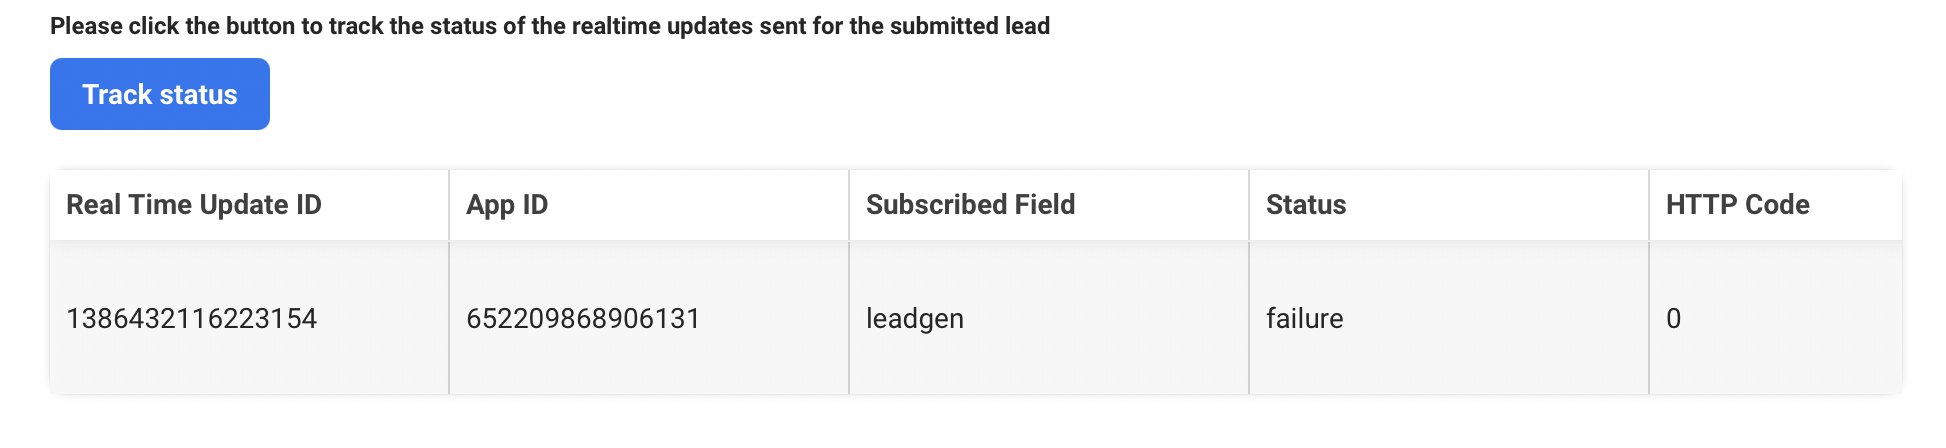
Task: Select the leadgen cell
Action: (914, 319)
